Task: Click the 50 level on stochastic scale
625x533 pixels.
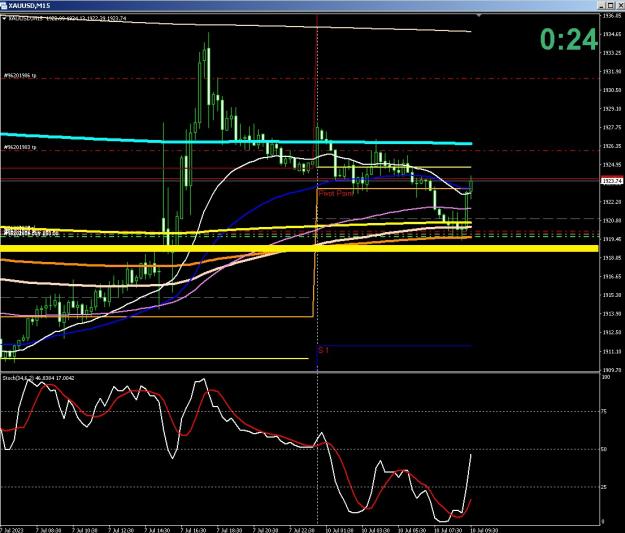Action: (x=604, y=449)
